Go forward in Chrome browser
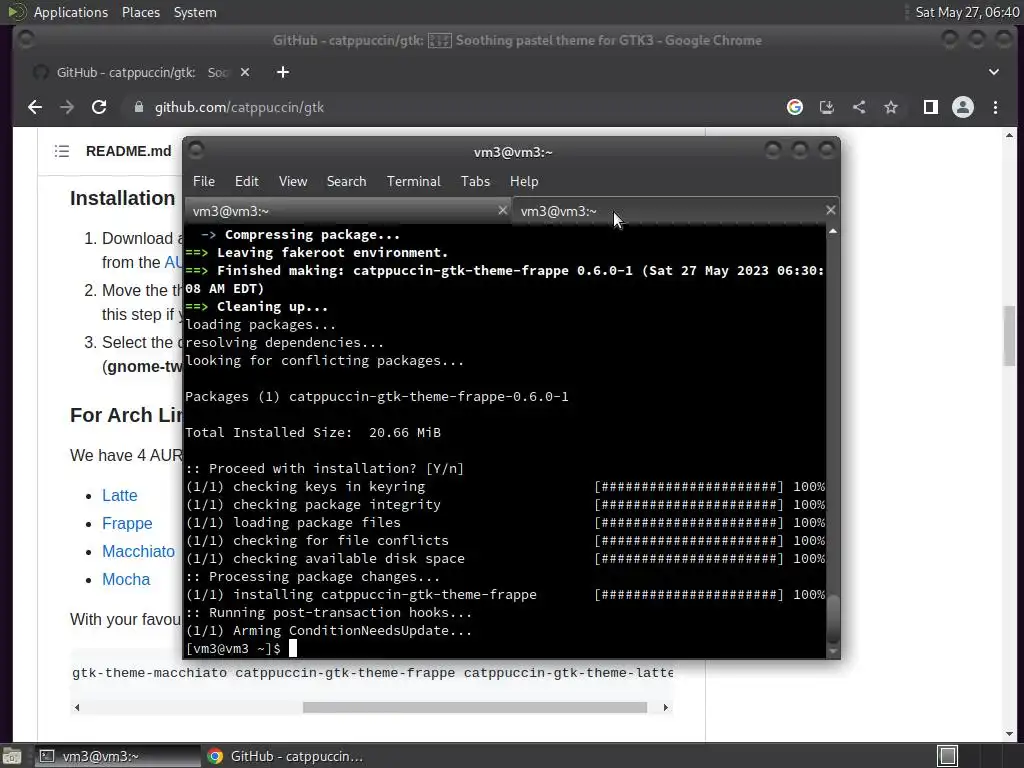Viewport: 1024px width, 768px height. (x=67, y=107)
